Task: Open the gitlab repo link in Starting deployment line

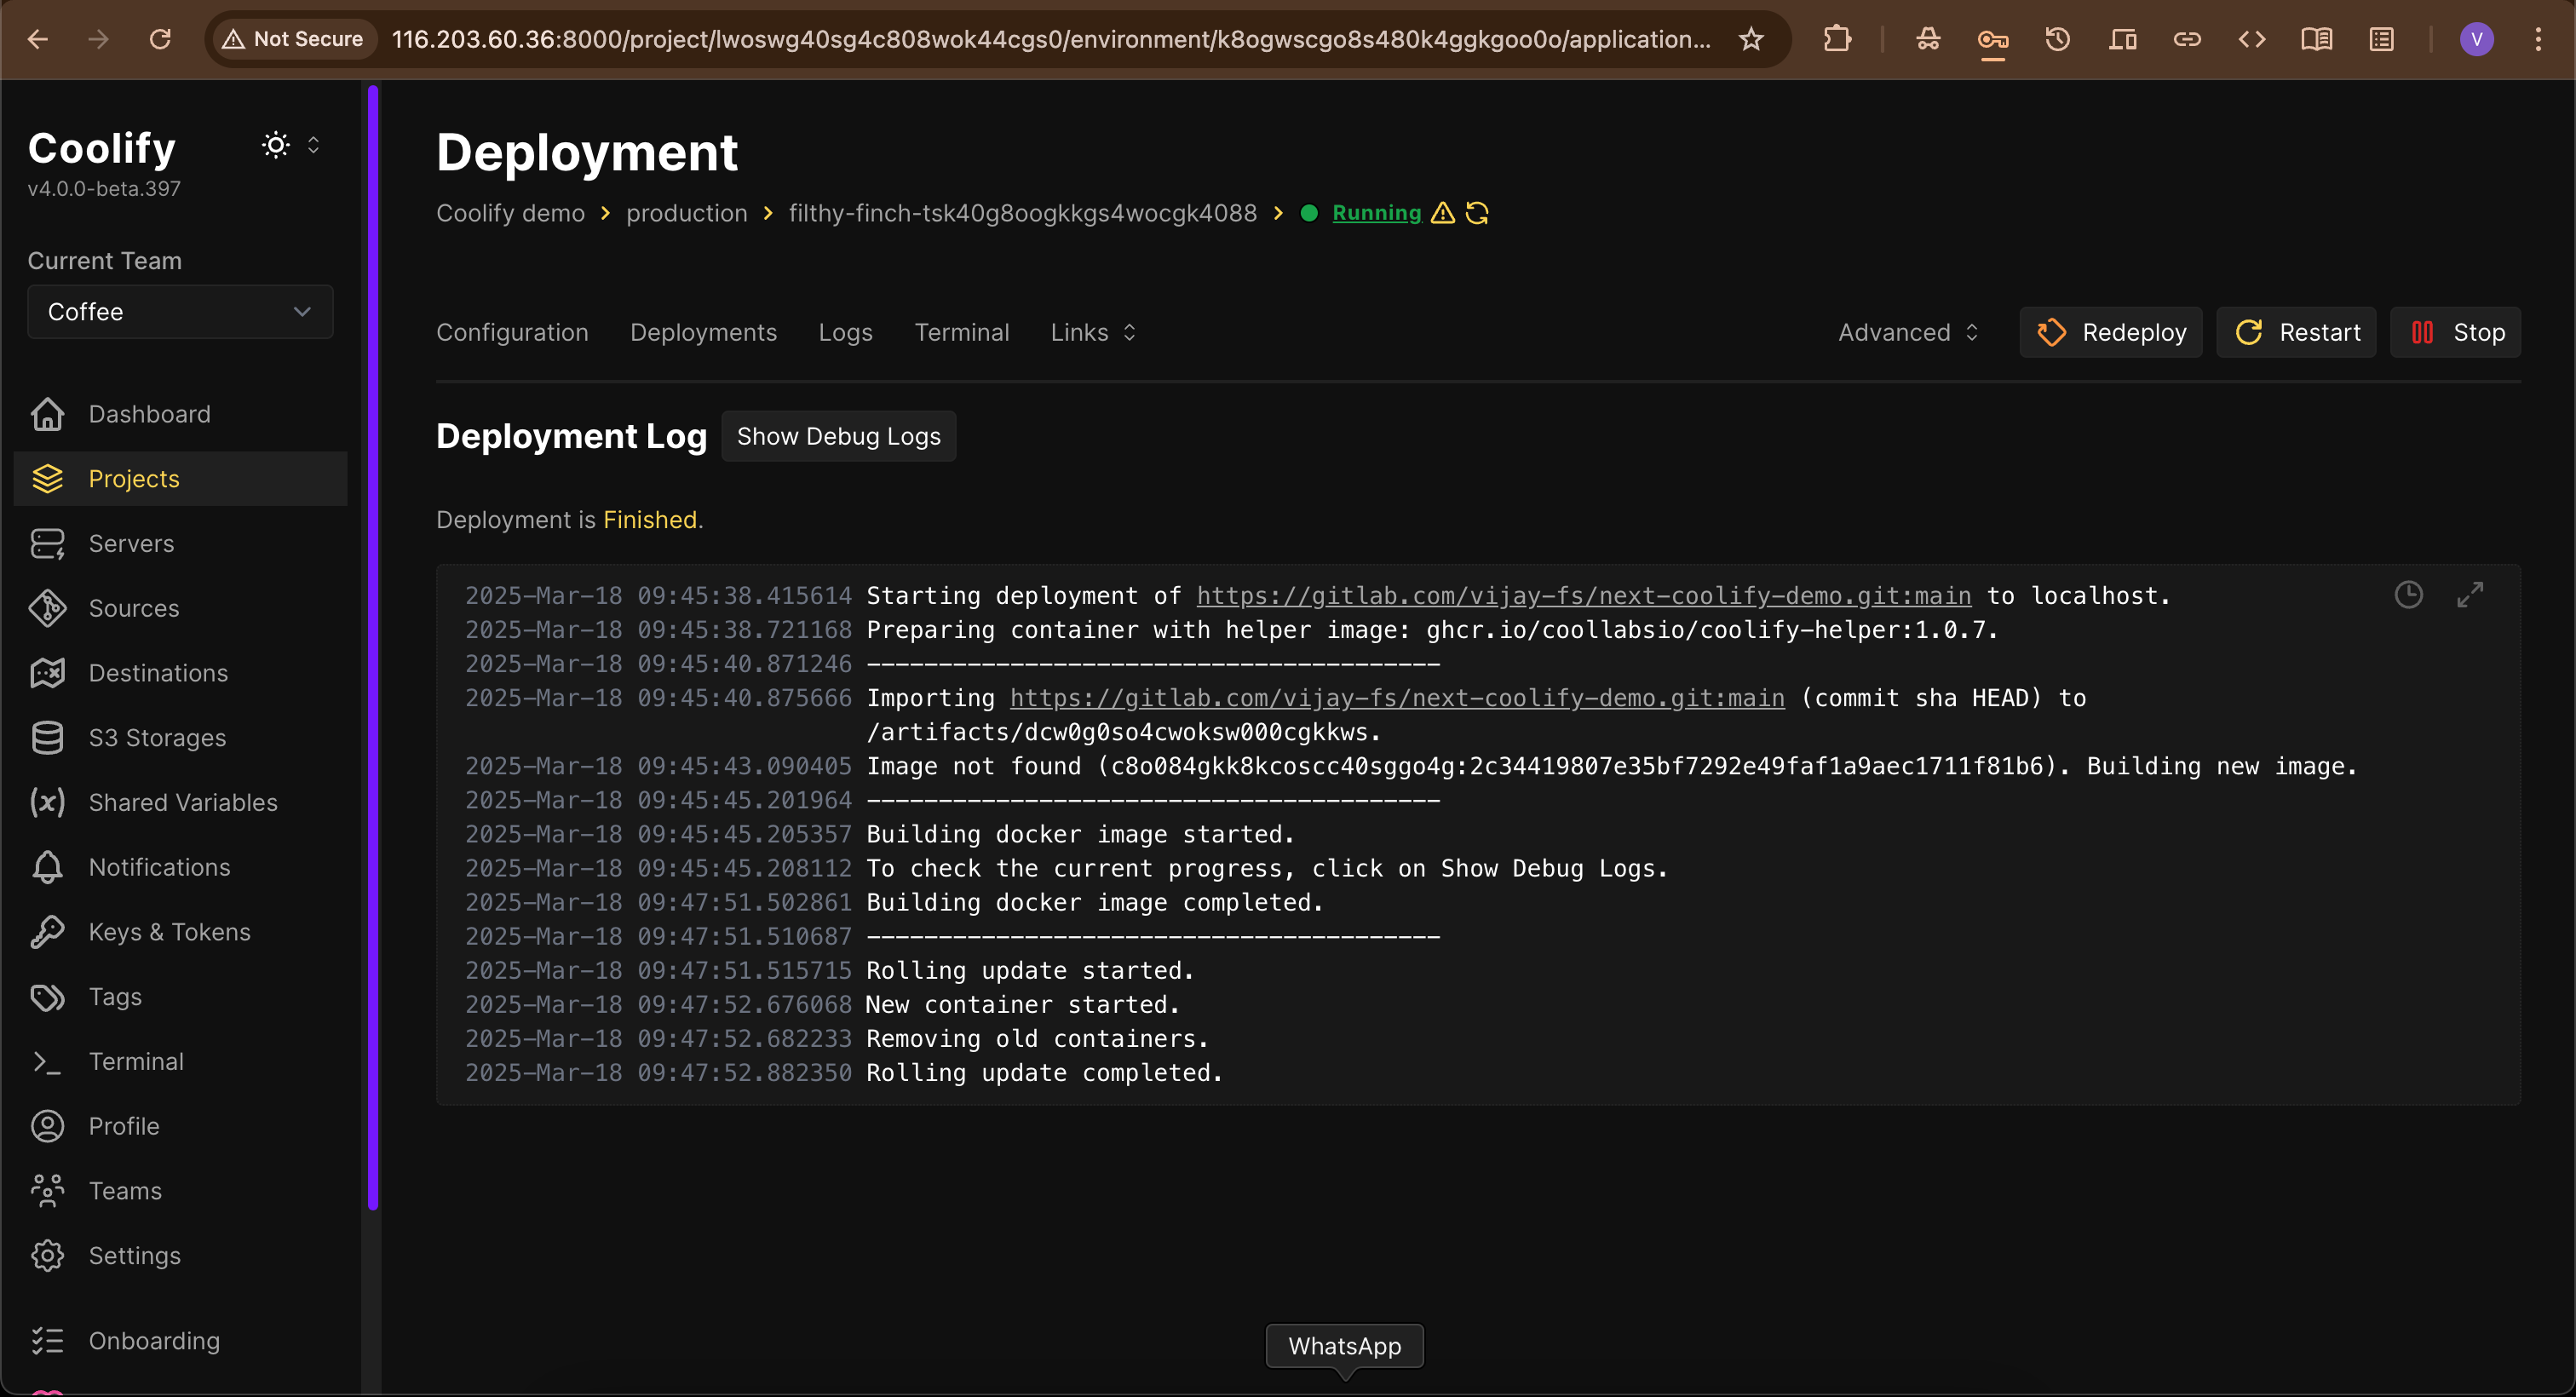Action: 1583,596
